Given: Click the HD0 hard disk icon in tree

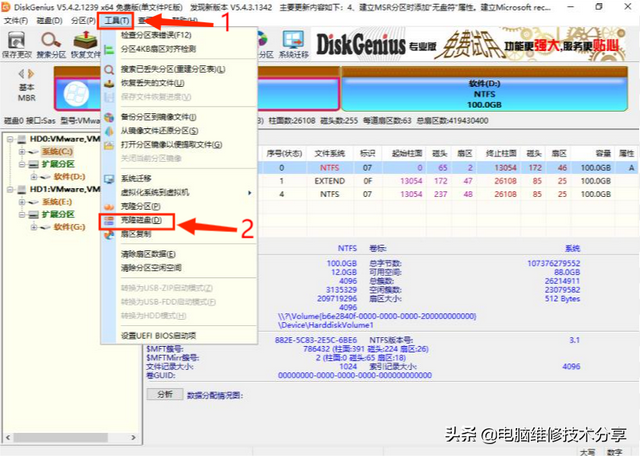Looking at the screenshot, I should tap(22, 139).
